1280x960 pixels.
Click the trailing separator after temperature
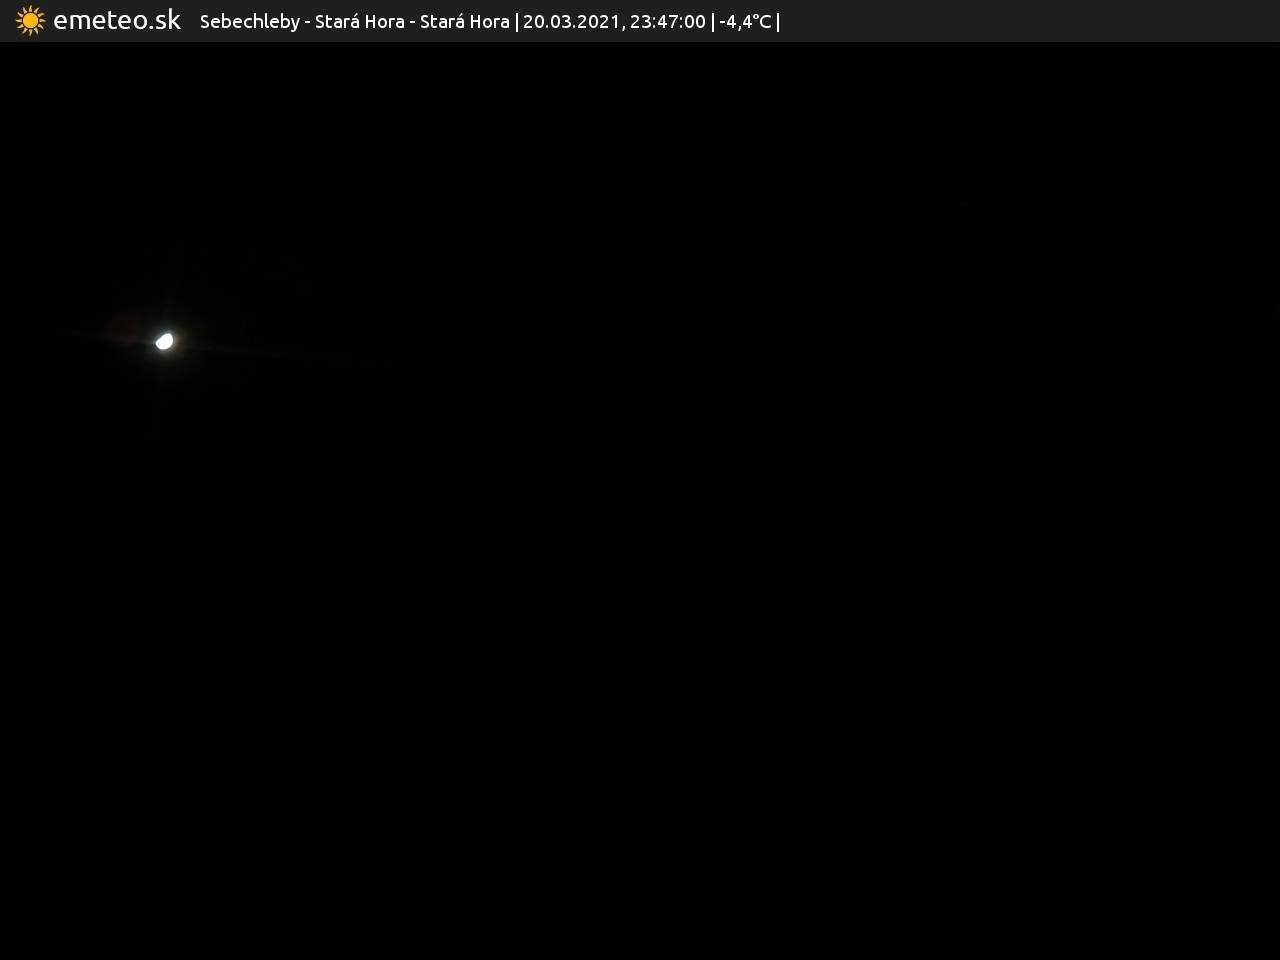pyautogui.click(x=778, y=21)
